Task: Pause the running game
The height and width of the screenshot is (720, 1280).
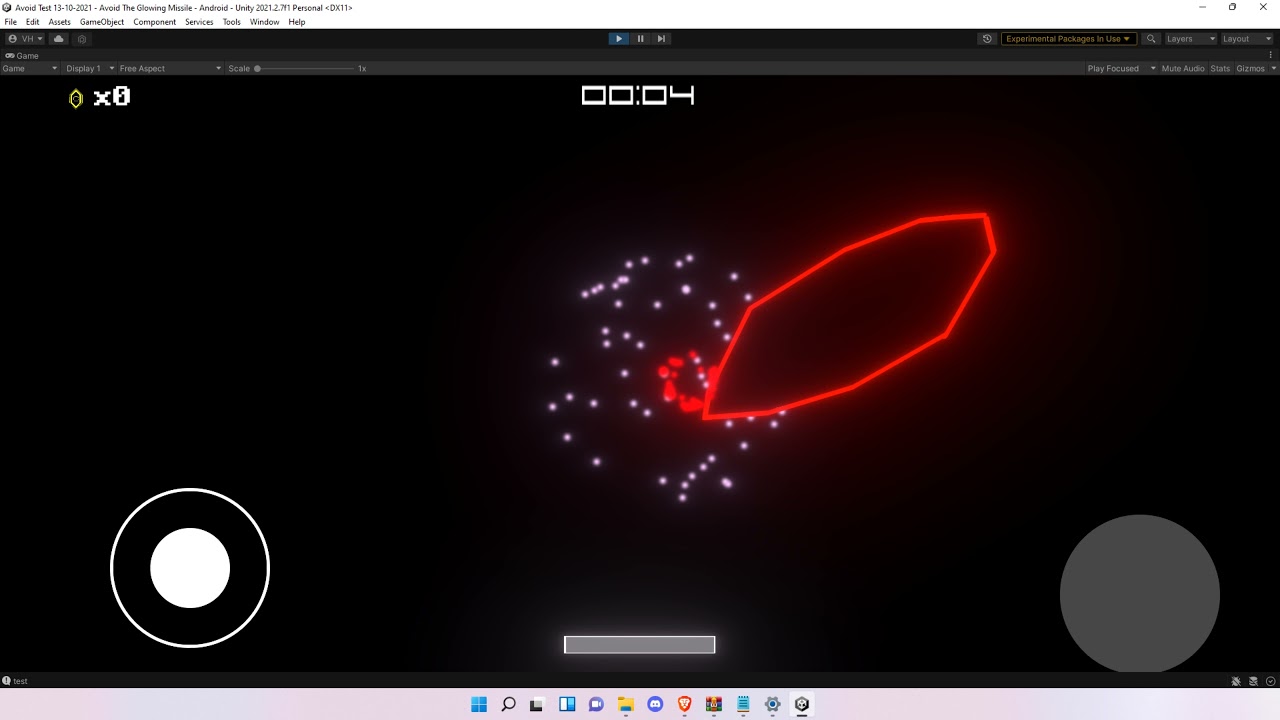Action: click(x=640, y=38)
